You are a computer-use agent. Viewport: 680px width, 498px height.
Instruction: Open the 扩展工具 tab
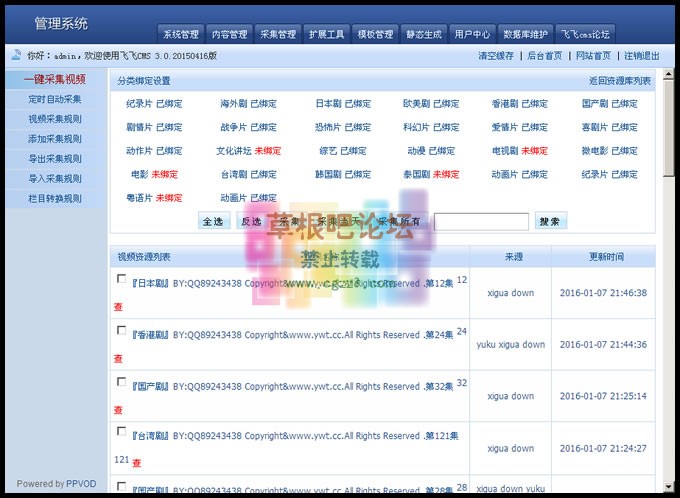327,34
